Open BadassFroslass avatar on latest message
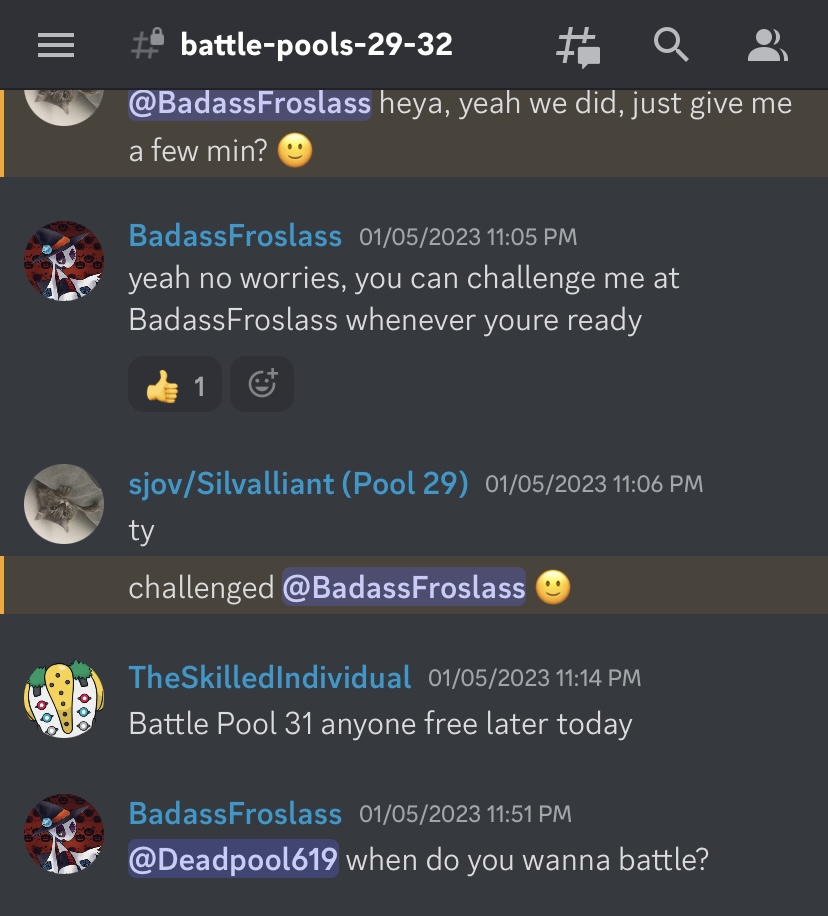This screenshot has height=916, width=828. pos(64,834)
